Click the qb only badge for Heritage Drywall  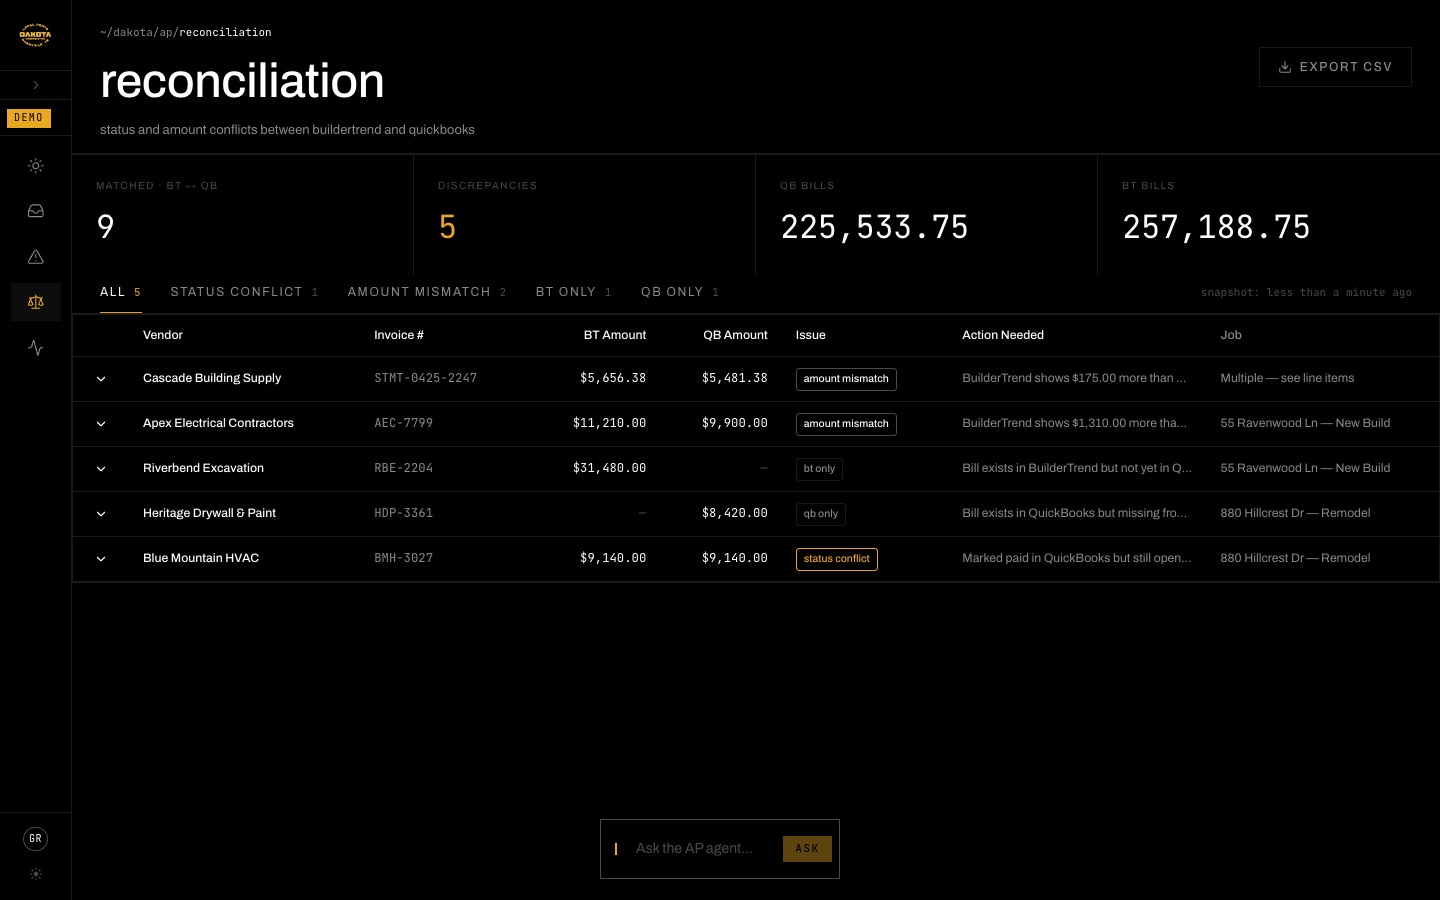821,514
